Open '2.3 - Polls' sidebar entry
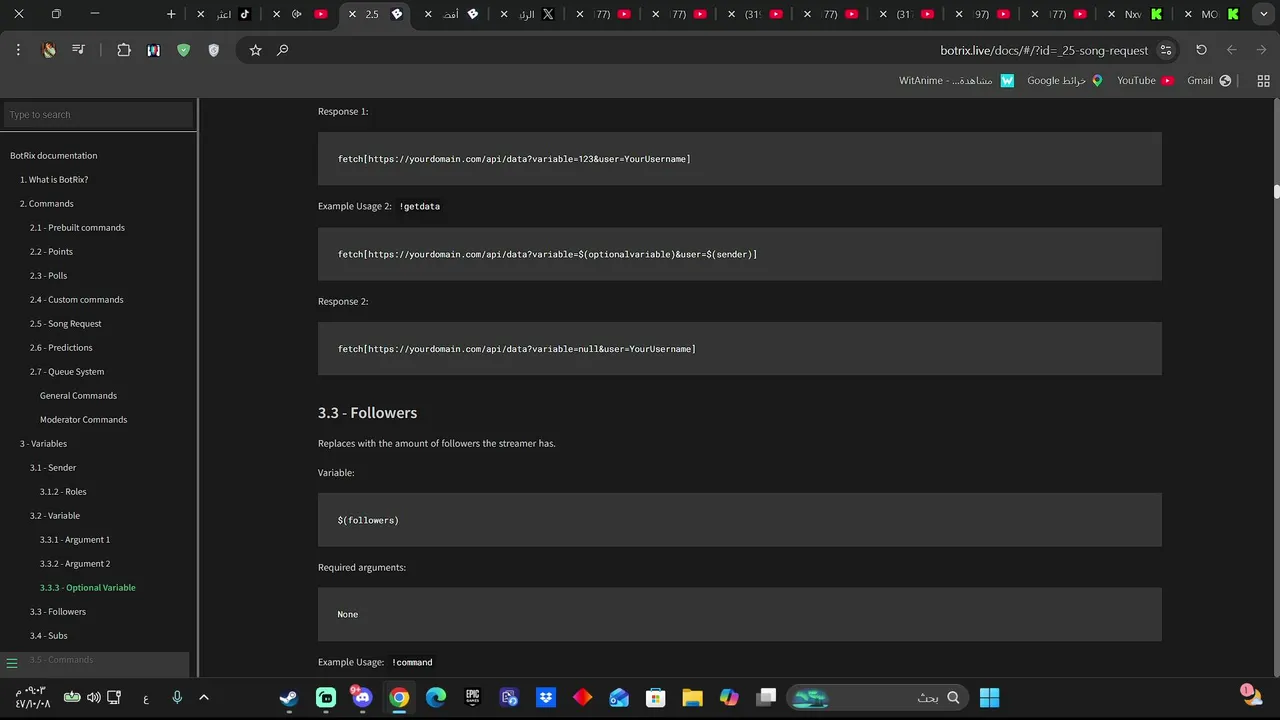 [x=48, y=276]
